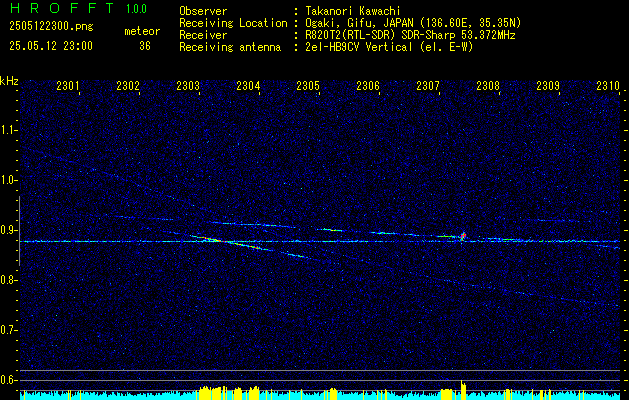Click time axis marker 2304
The image size is (629, 400).
pos(248,85)
